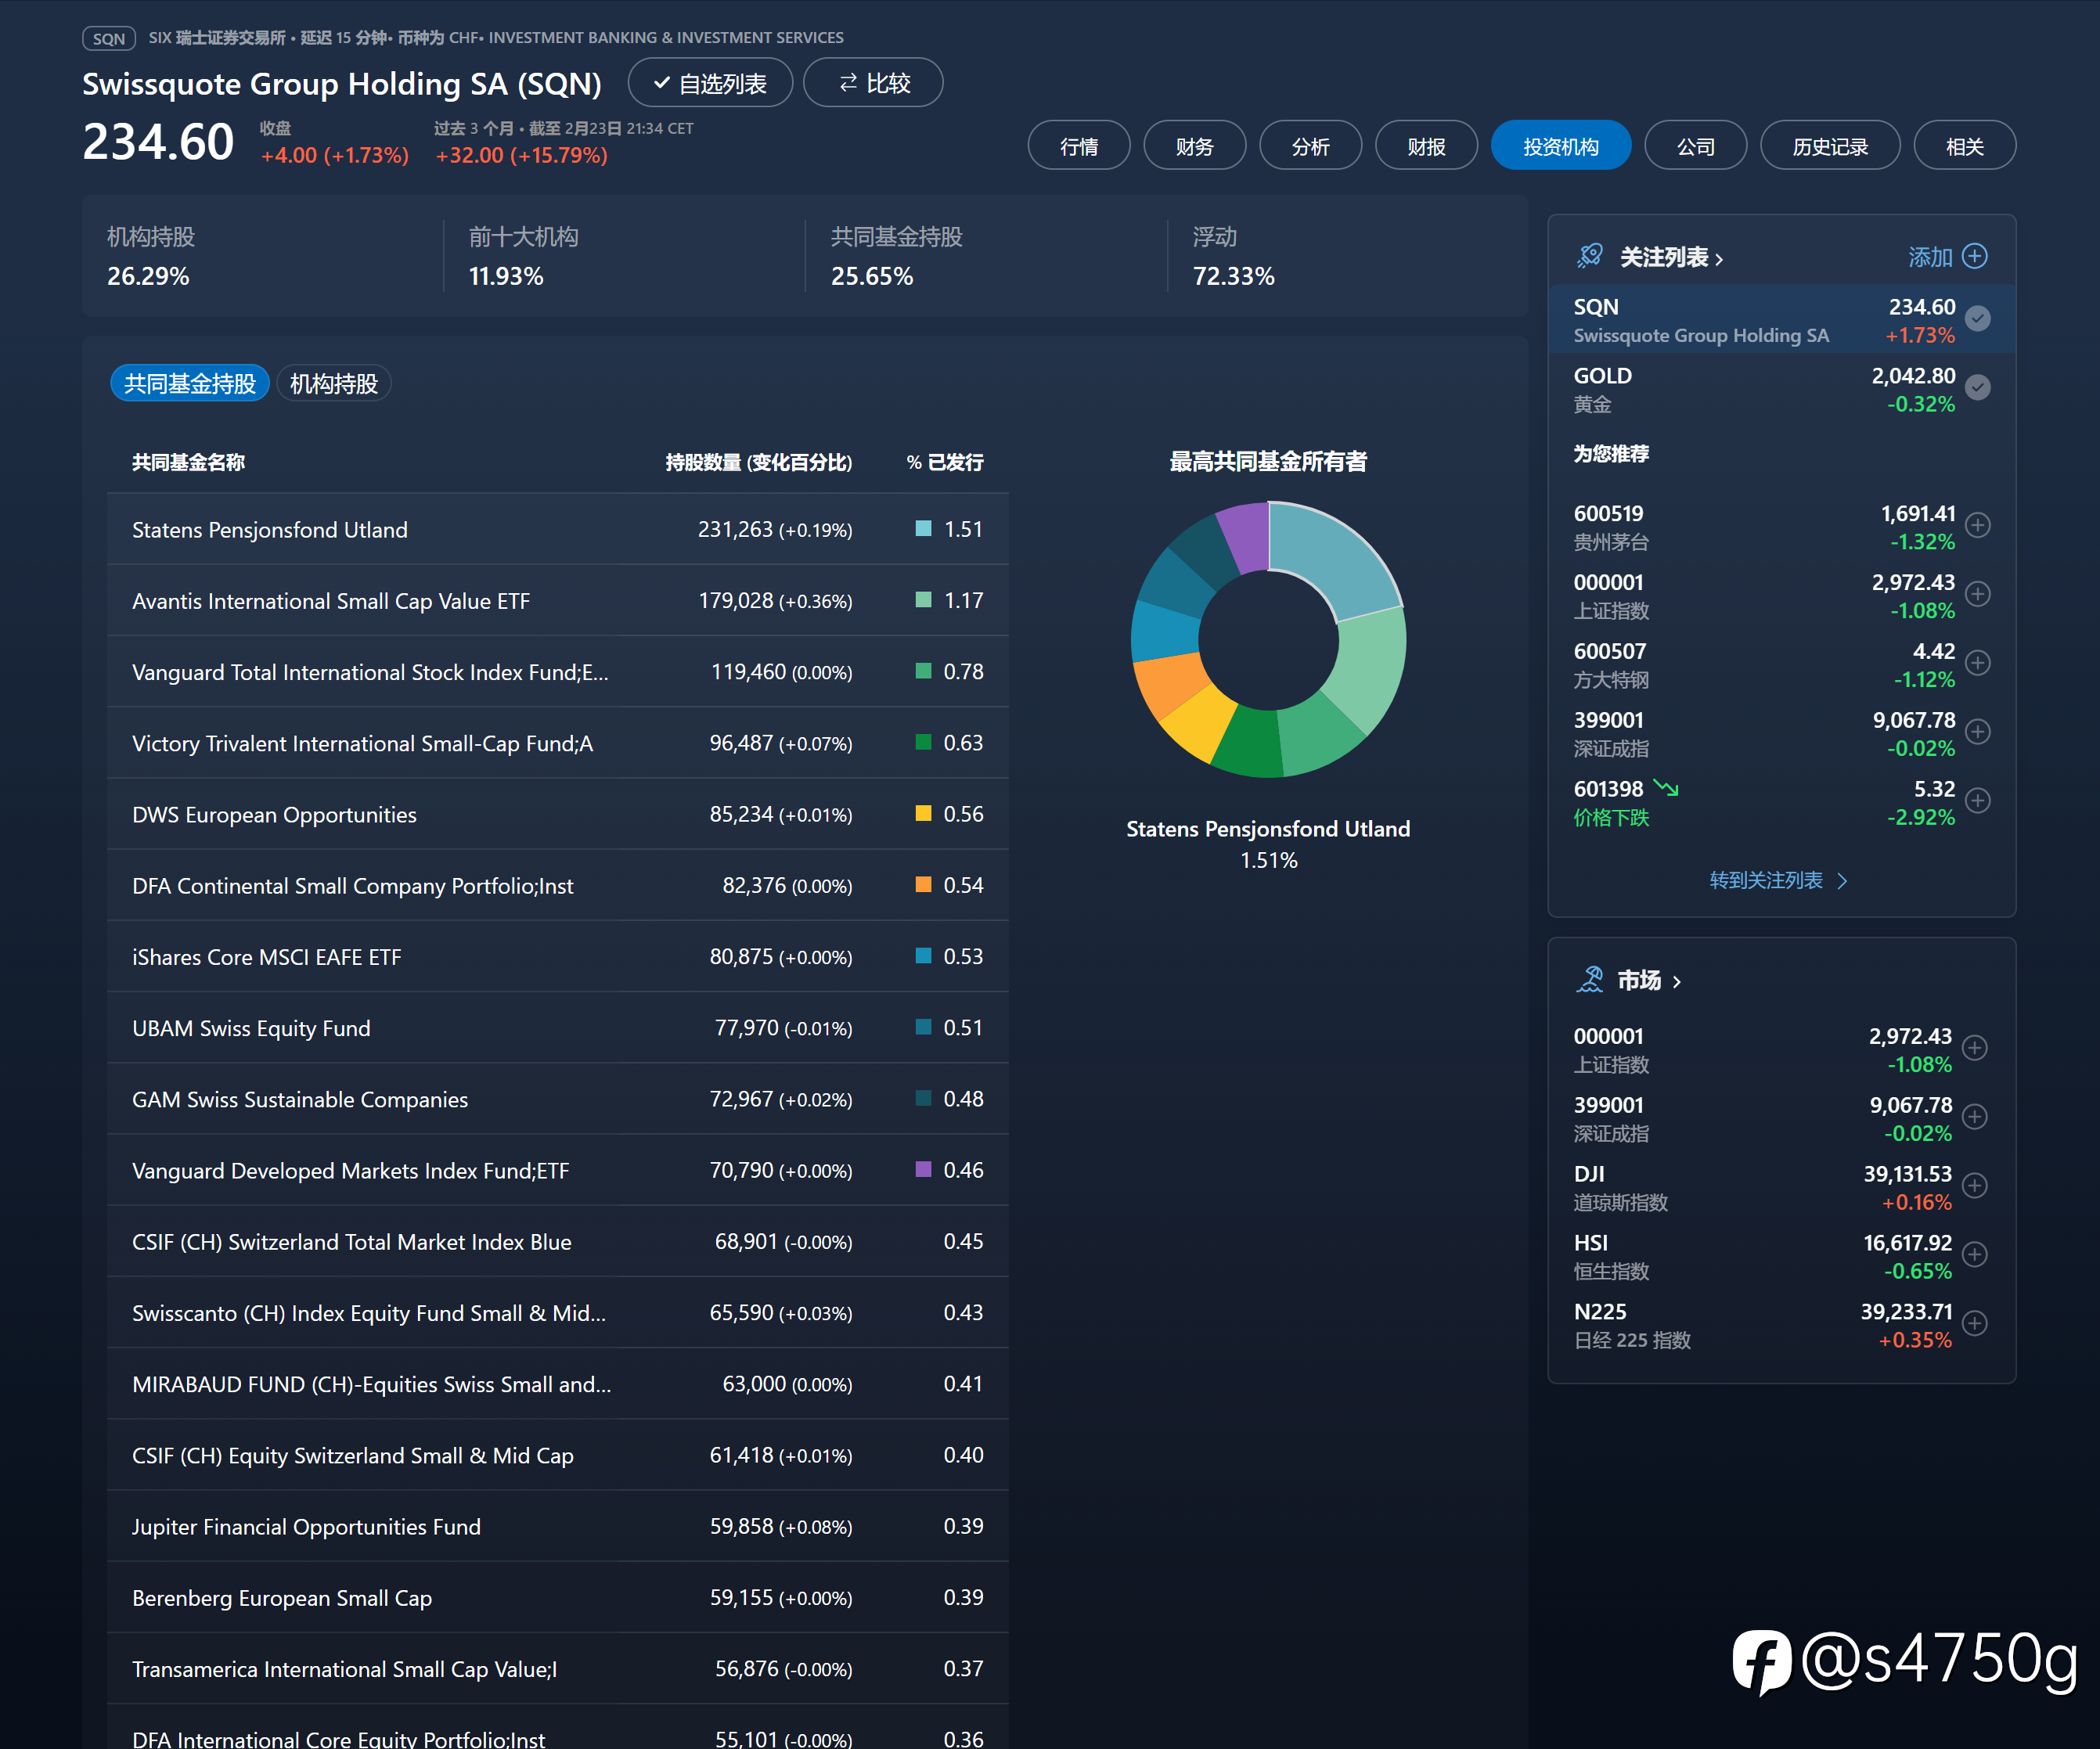Click the SQN ticker badge
Image resolution: width=2100 pixels, height=1749 pixels.
coord(109,38)
